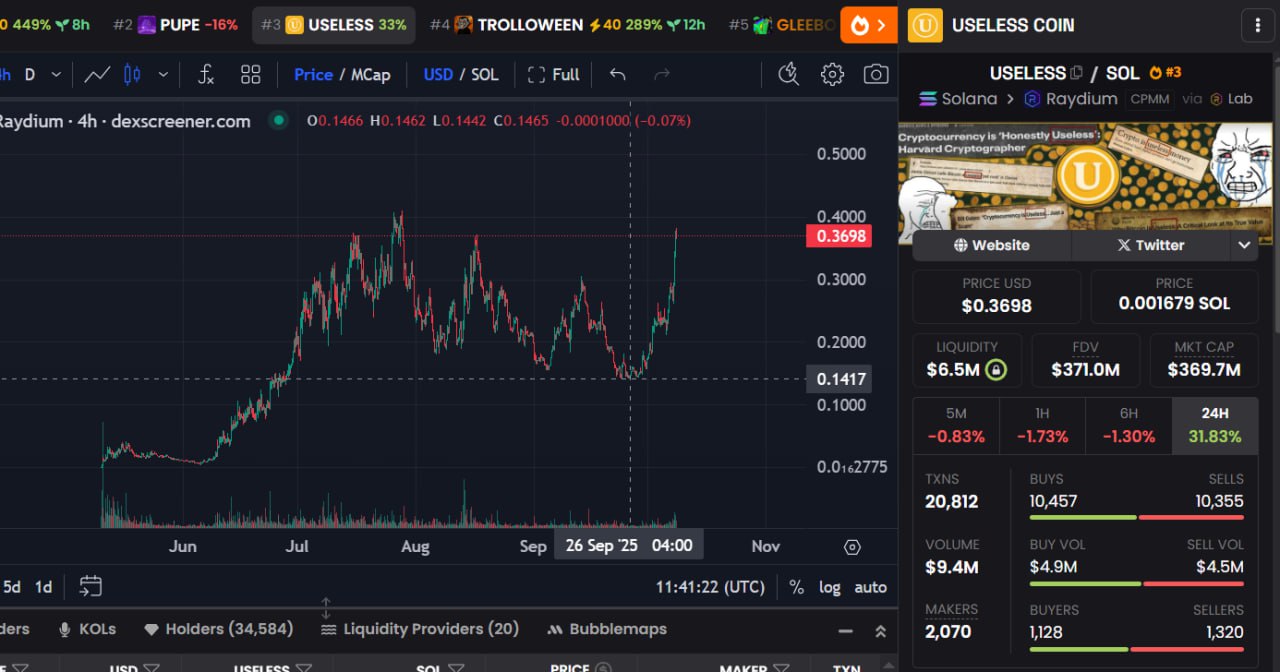Select the 6H price change timeframe
The image size is (1280, 672).
(1128, 425)
